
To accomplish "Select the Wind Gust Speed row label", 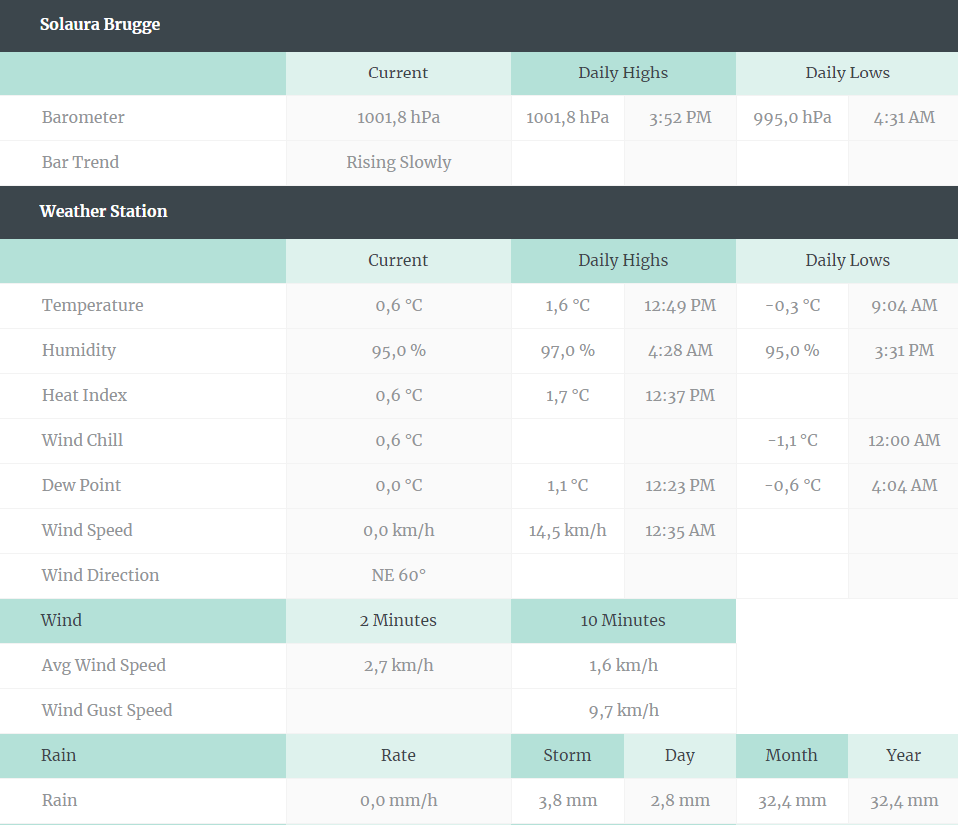I will tap(107, 711).
